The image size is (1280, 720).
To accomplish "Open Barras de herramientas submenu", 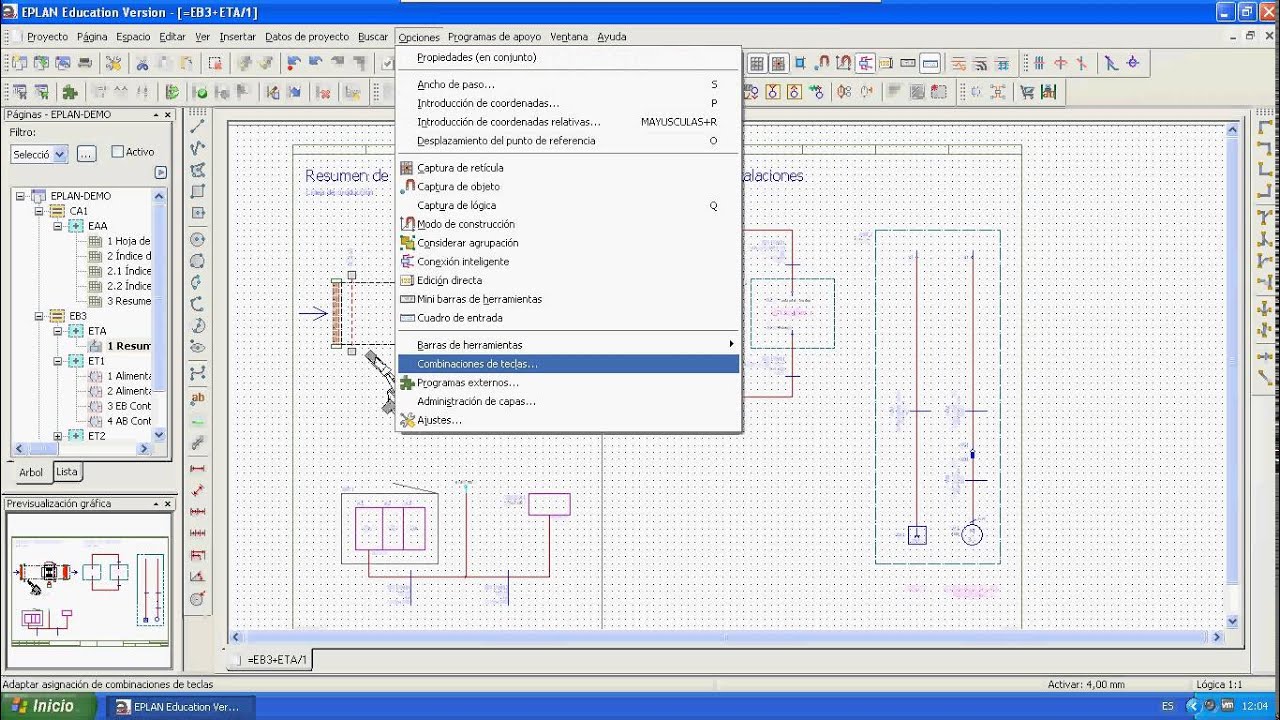I will coord(569,345).
